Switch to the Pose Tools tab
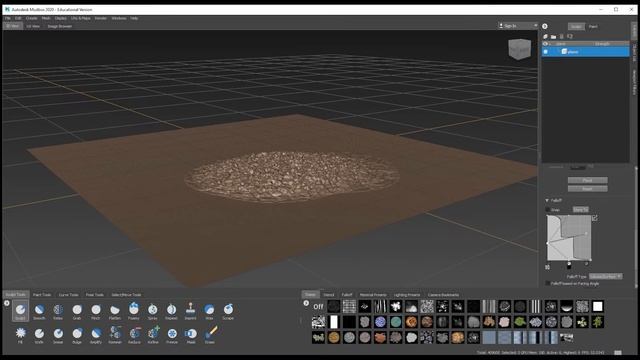 pyautogui.click(x=95, y=295)
